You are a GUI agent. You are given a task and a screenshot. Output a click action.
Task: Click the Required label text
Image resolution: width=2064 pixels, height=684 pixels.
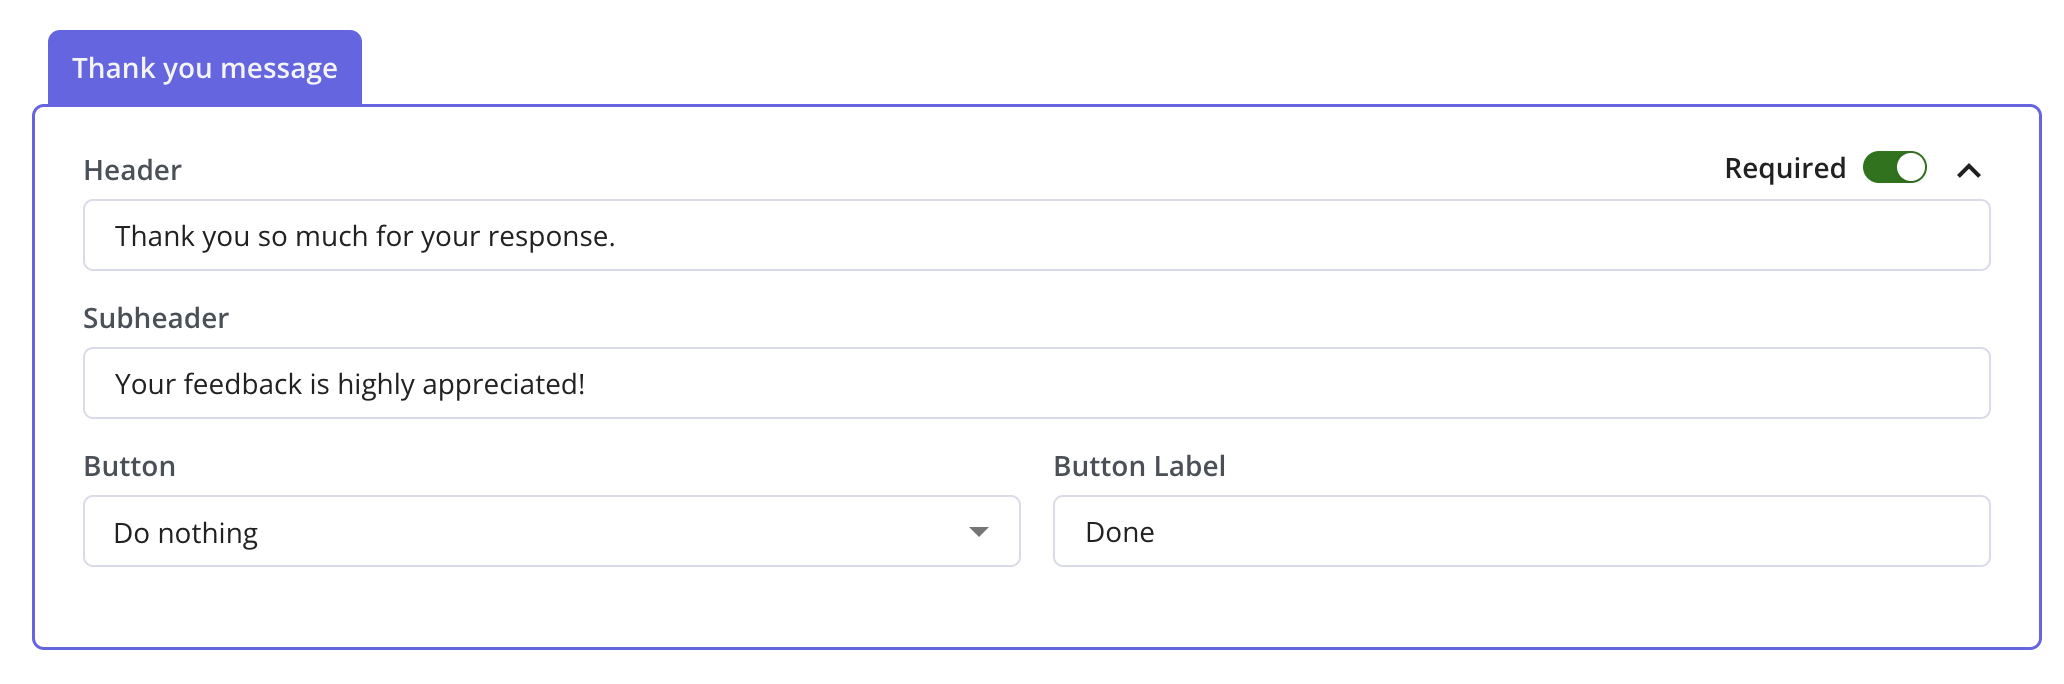pyautogui.click(x=1785, y=168)
